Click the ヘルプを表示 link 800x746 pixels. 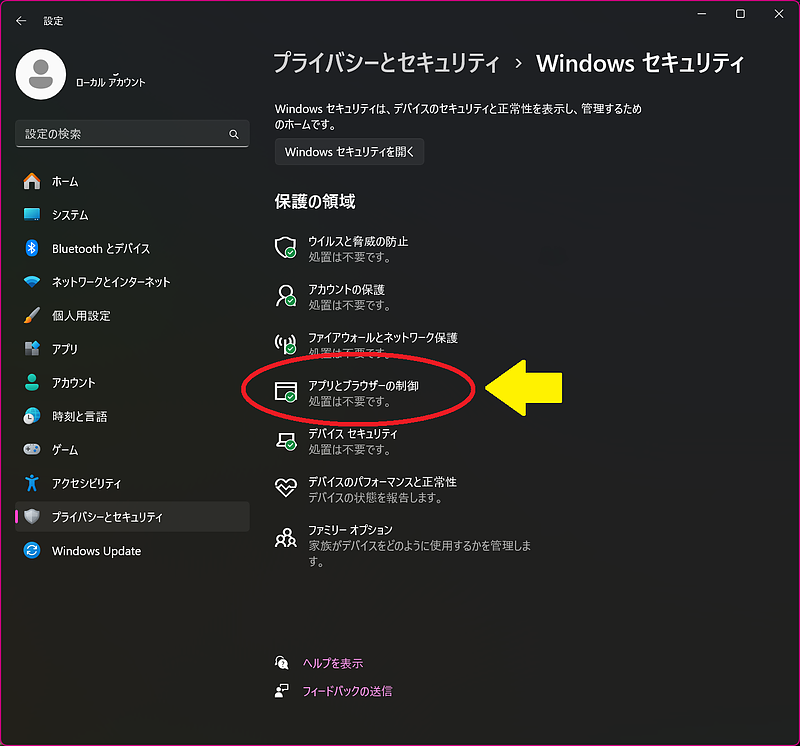pyautogui.click(x=332, y=663)
